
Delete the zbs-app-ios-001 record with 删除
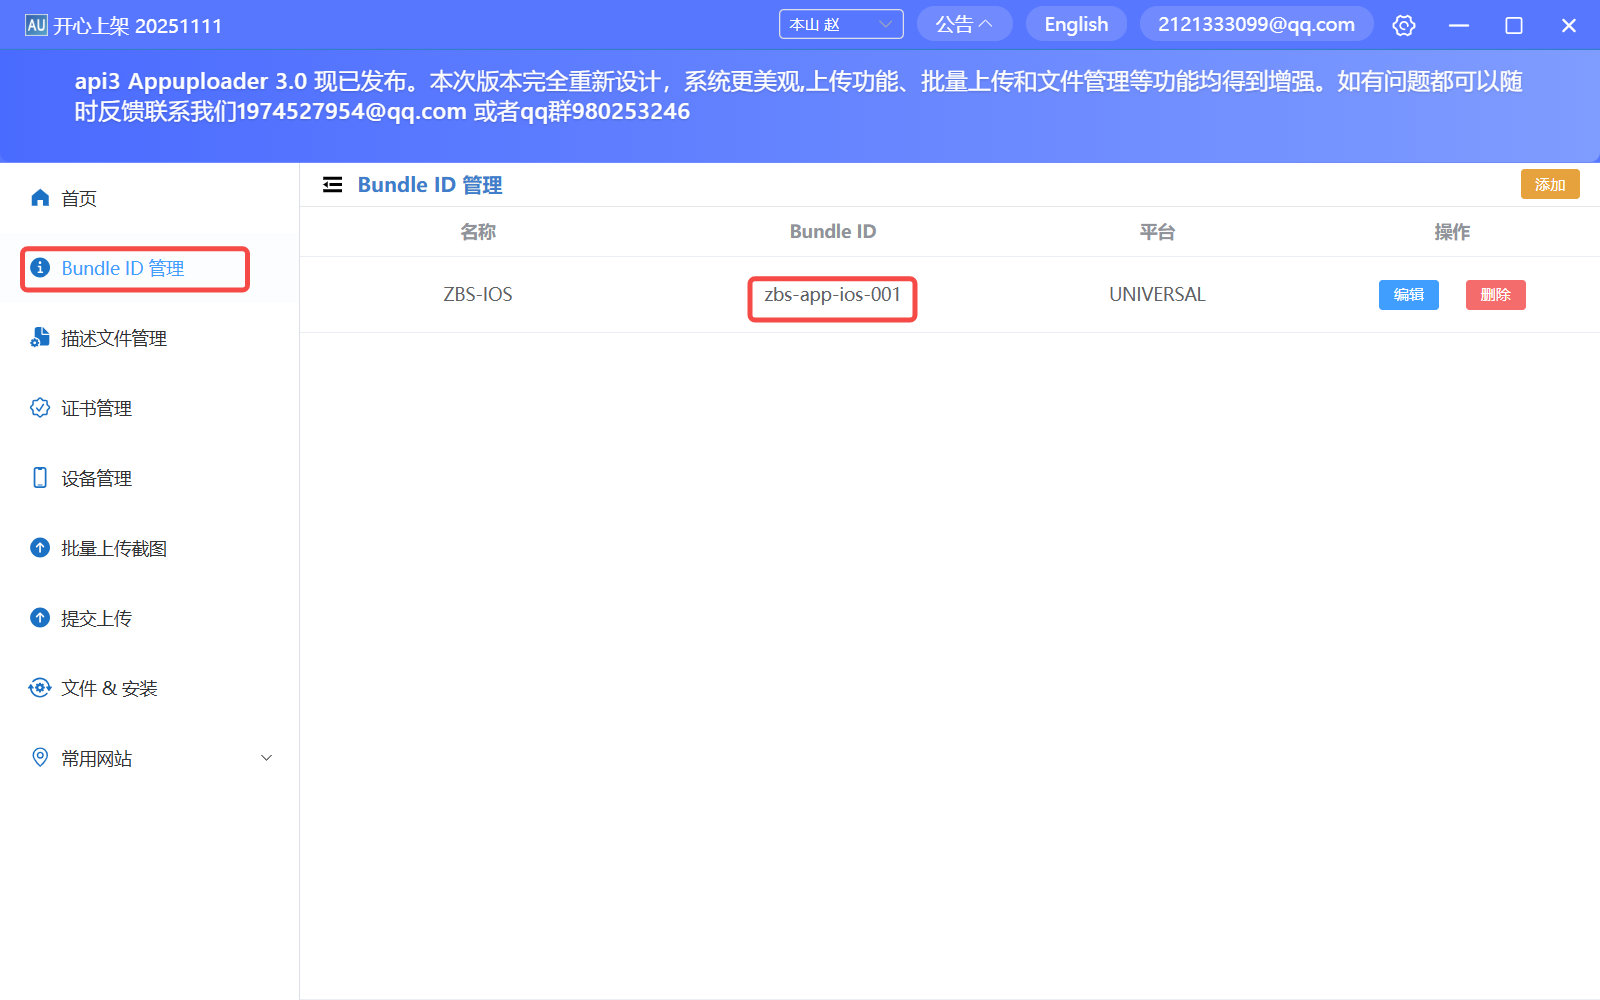[1495, 294]
